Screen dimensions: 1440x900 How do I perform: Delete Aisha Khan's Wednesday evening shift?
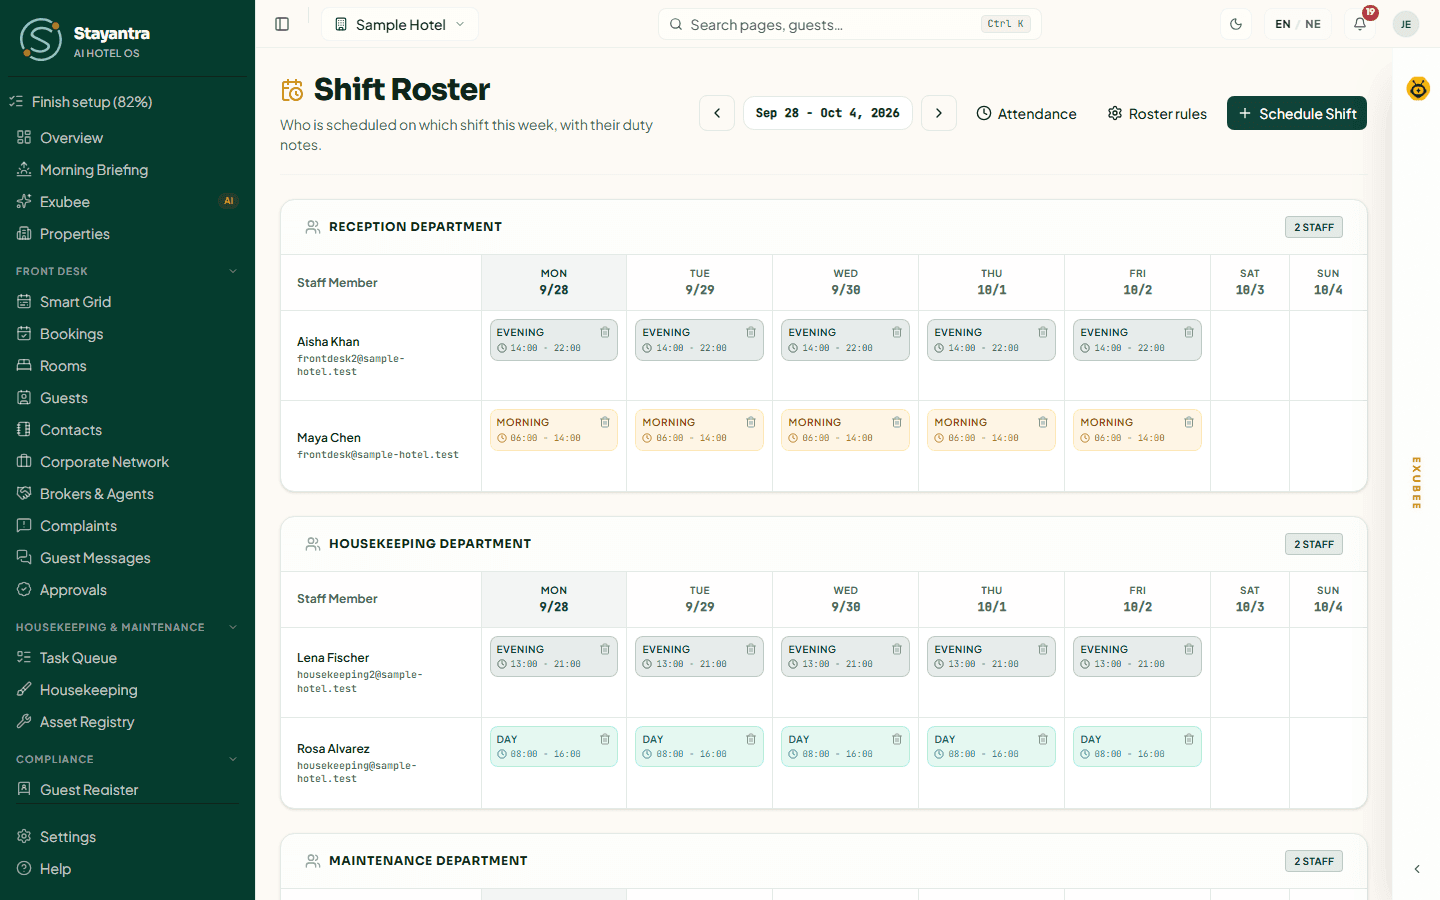pos(897,332)
